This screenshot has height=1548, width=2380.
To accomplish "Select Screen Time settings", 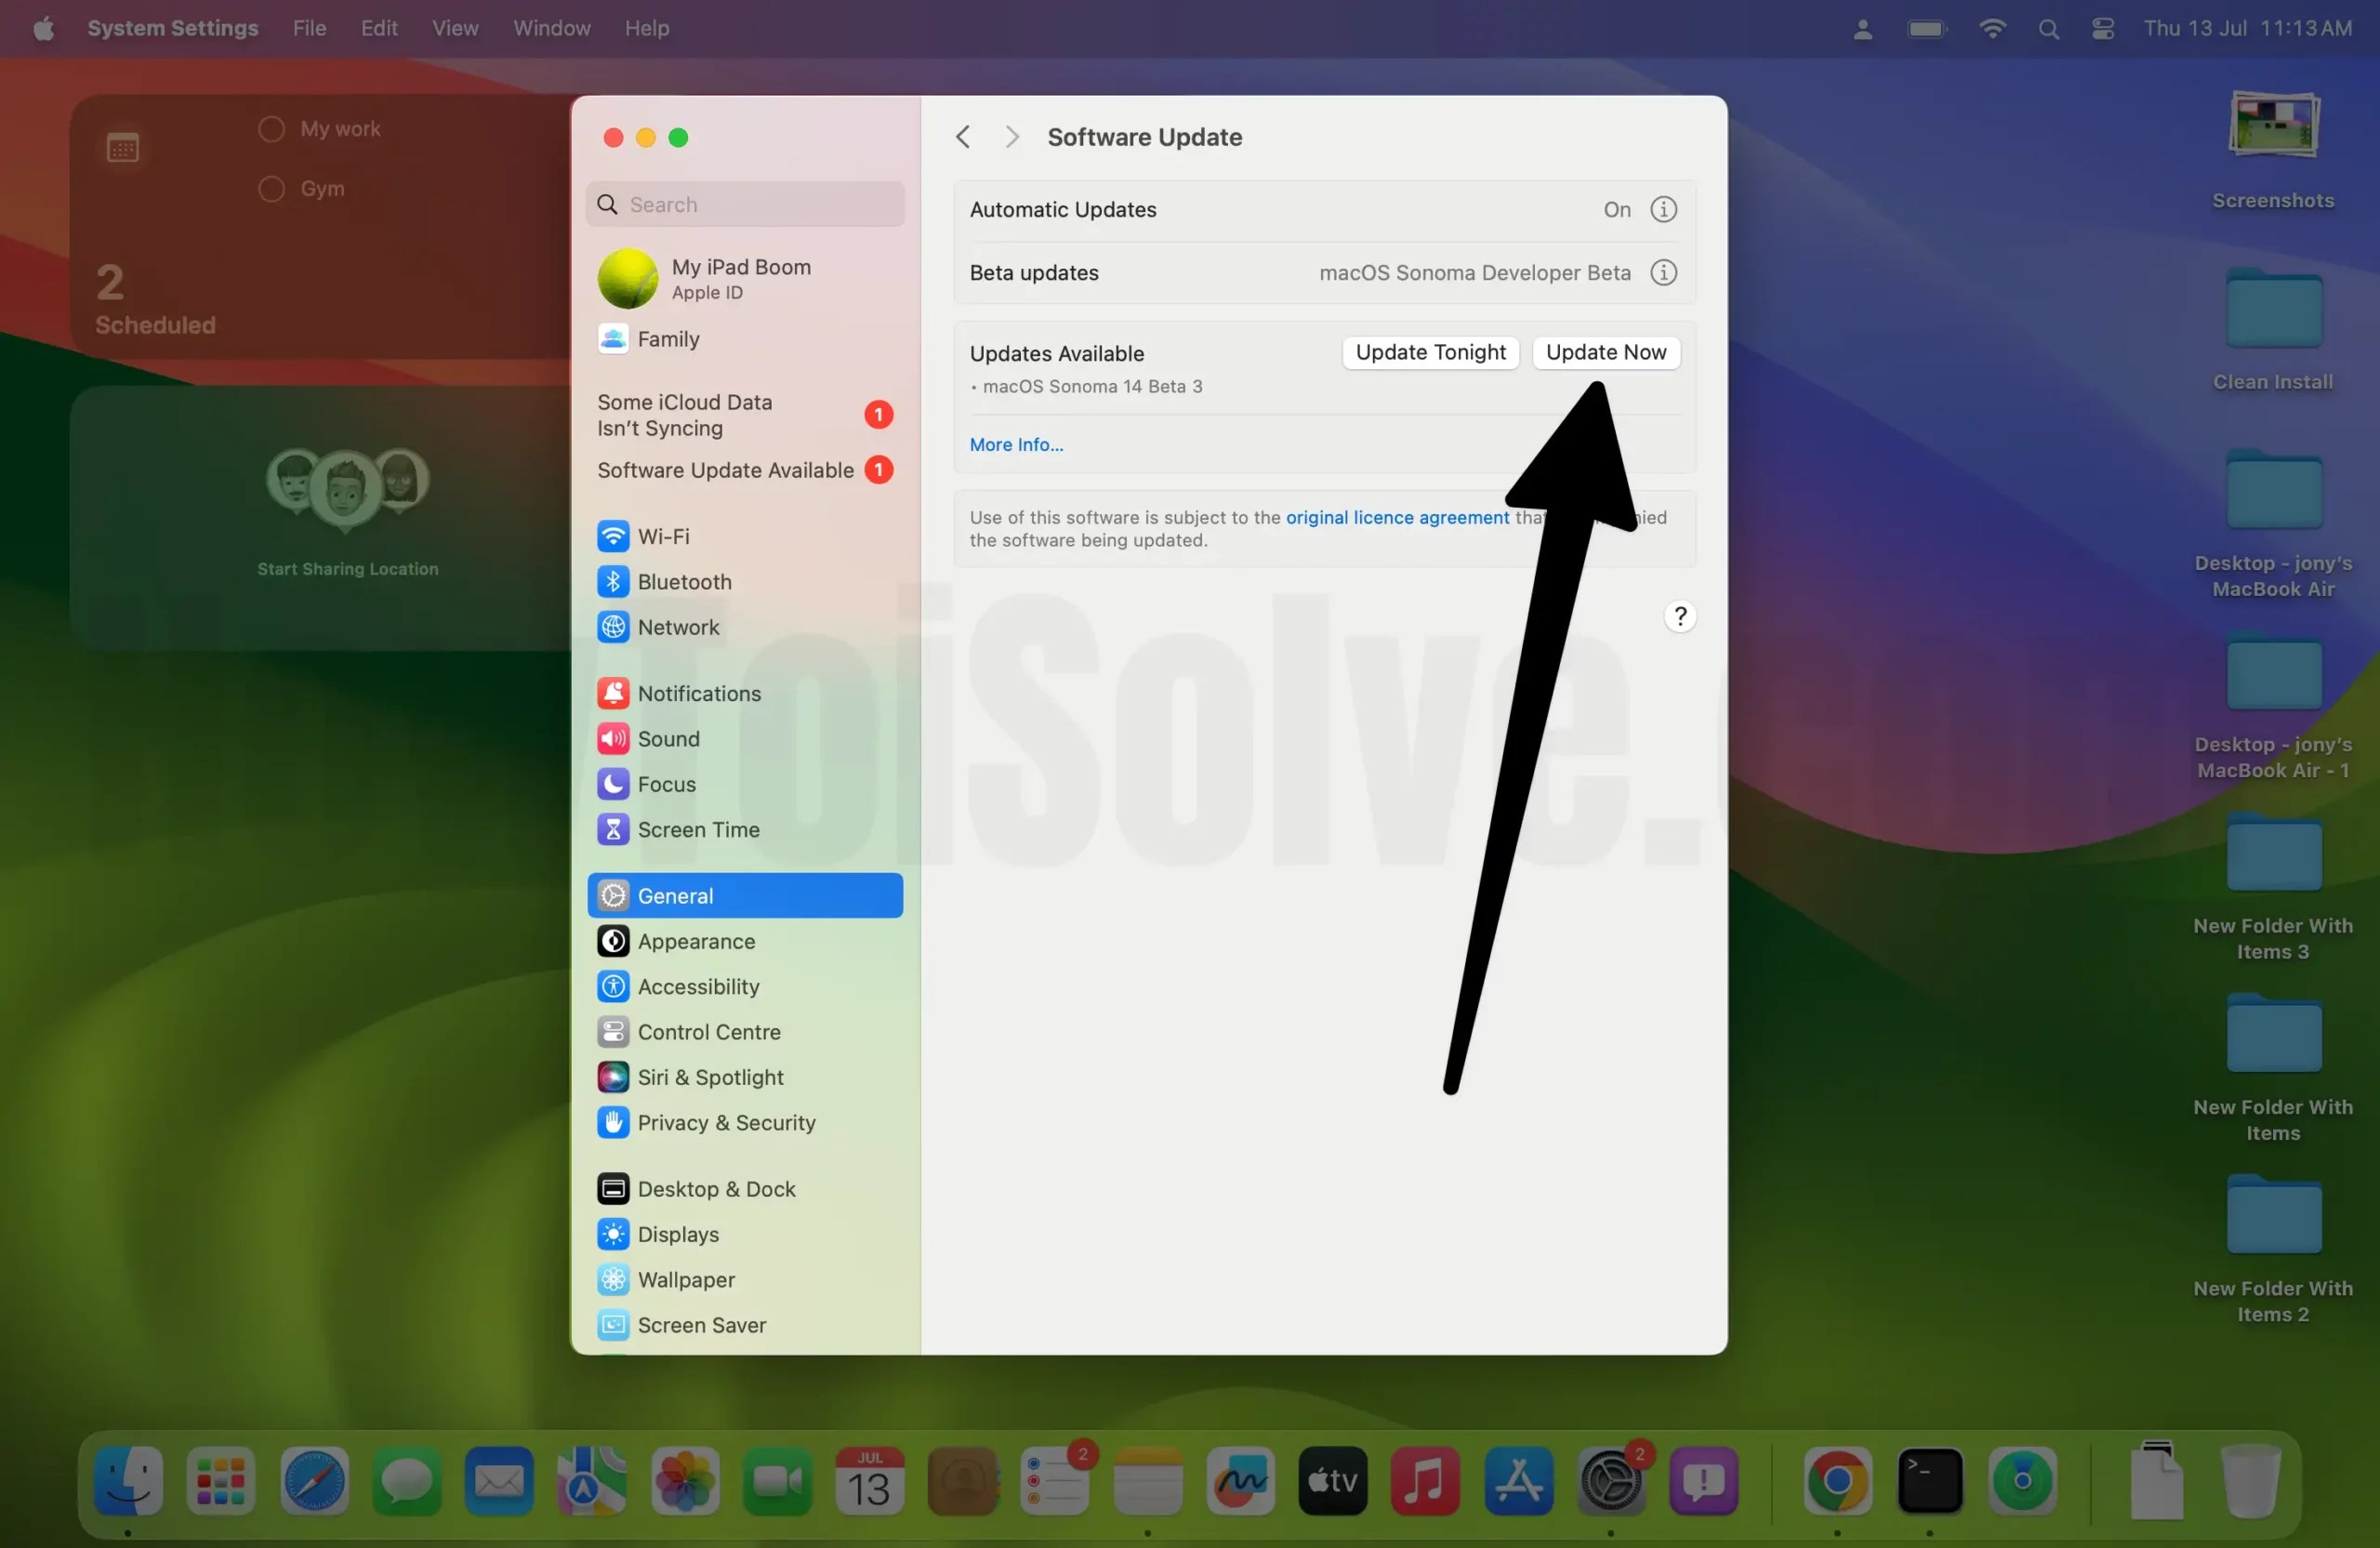I will coord(699,829).
